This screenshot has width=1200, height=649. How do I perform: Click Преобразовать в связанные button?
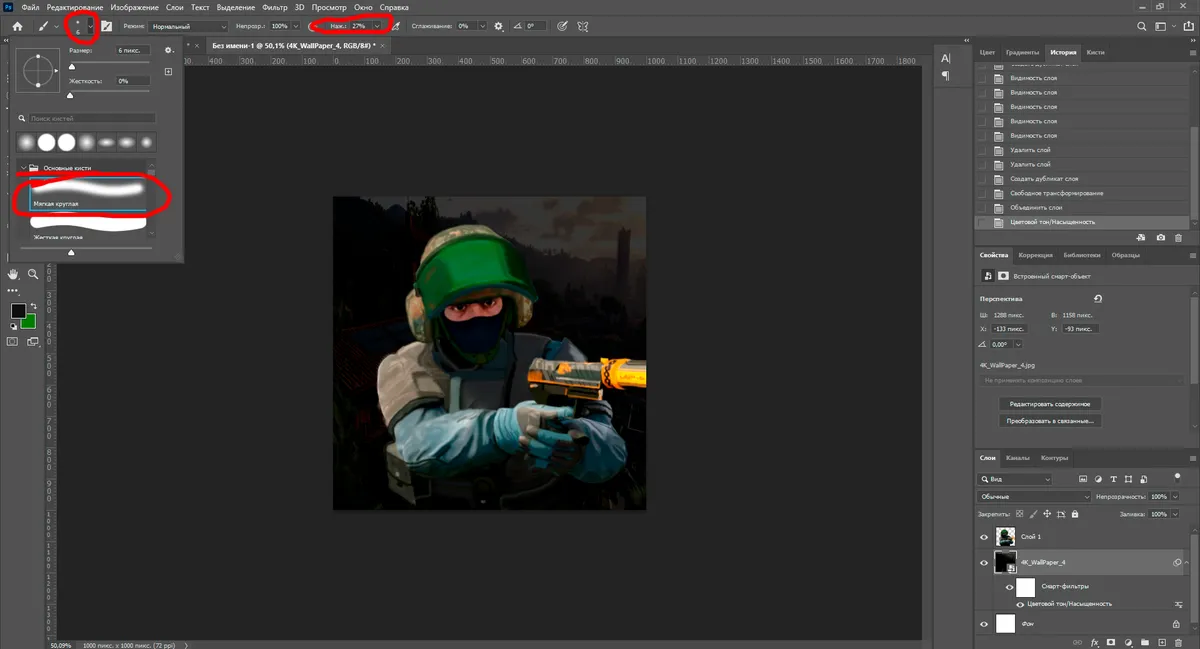tap(1050, 421)
